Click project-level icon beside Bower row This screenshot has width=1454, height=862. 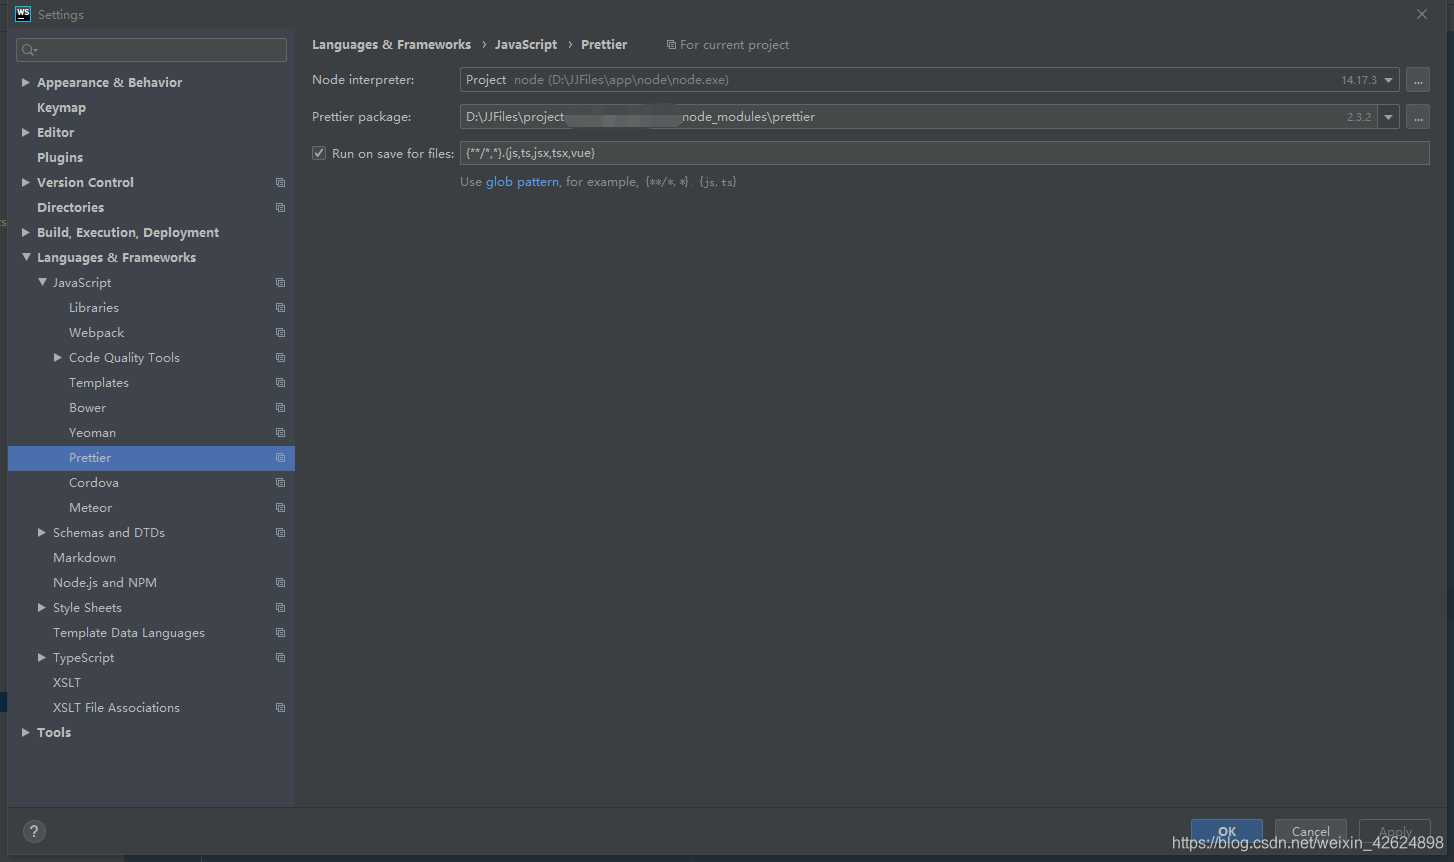coord(280,408)
